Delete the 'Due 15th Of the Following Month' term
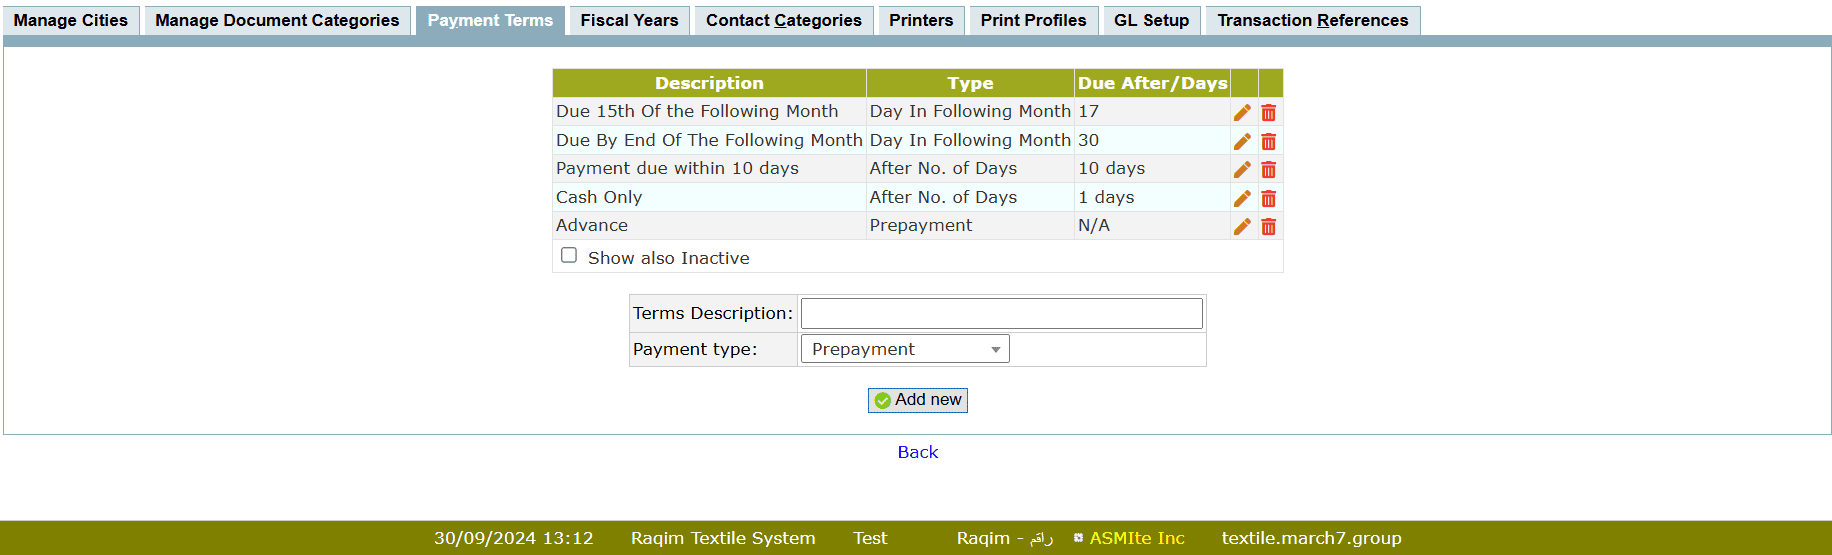1832x555 pixels. coord(1268,112)
